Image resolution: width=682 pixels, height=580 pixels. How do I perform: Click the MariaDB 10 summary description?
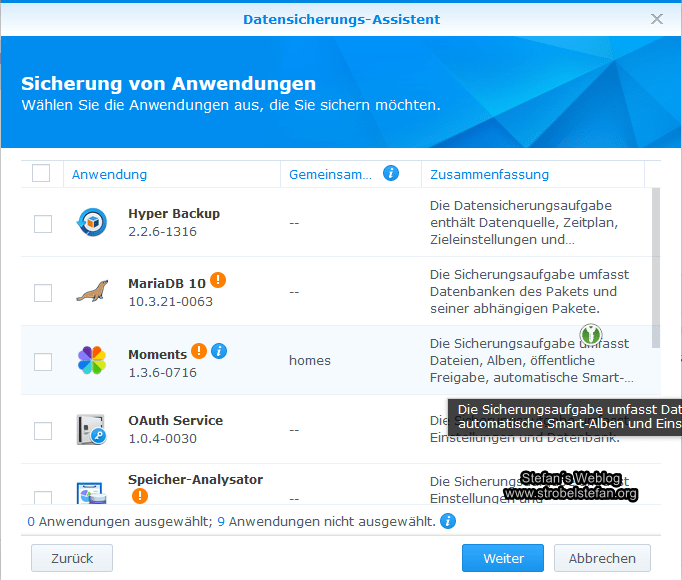529,292
